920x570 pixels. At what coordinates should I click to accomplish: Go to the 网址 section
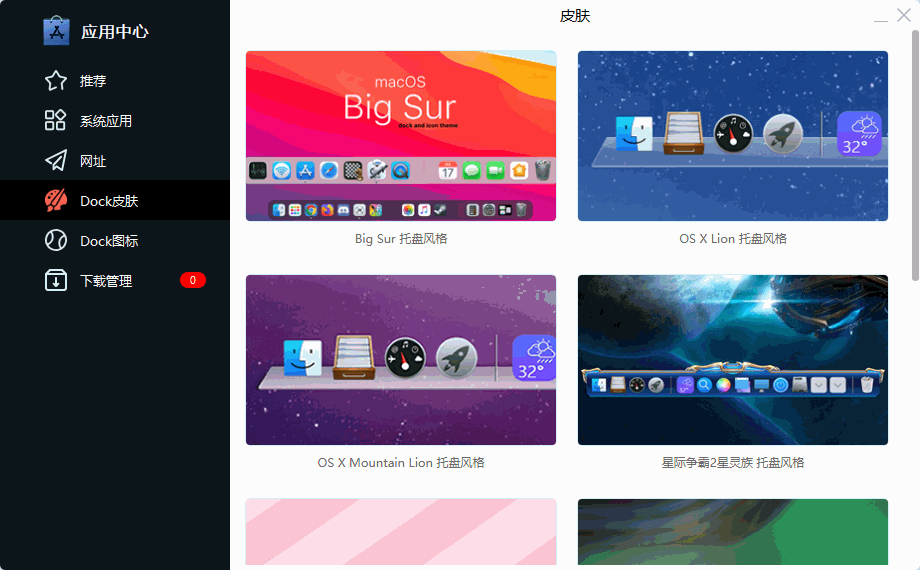click(x=115, y=160)
